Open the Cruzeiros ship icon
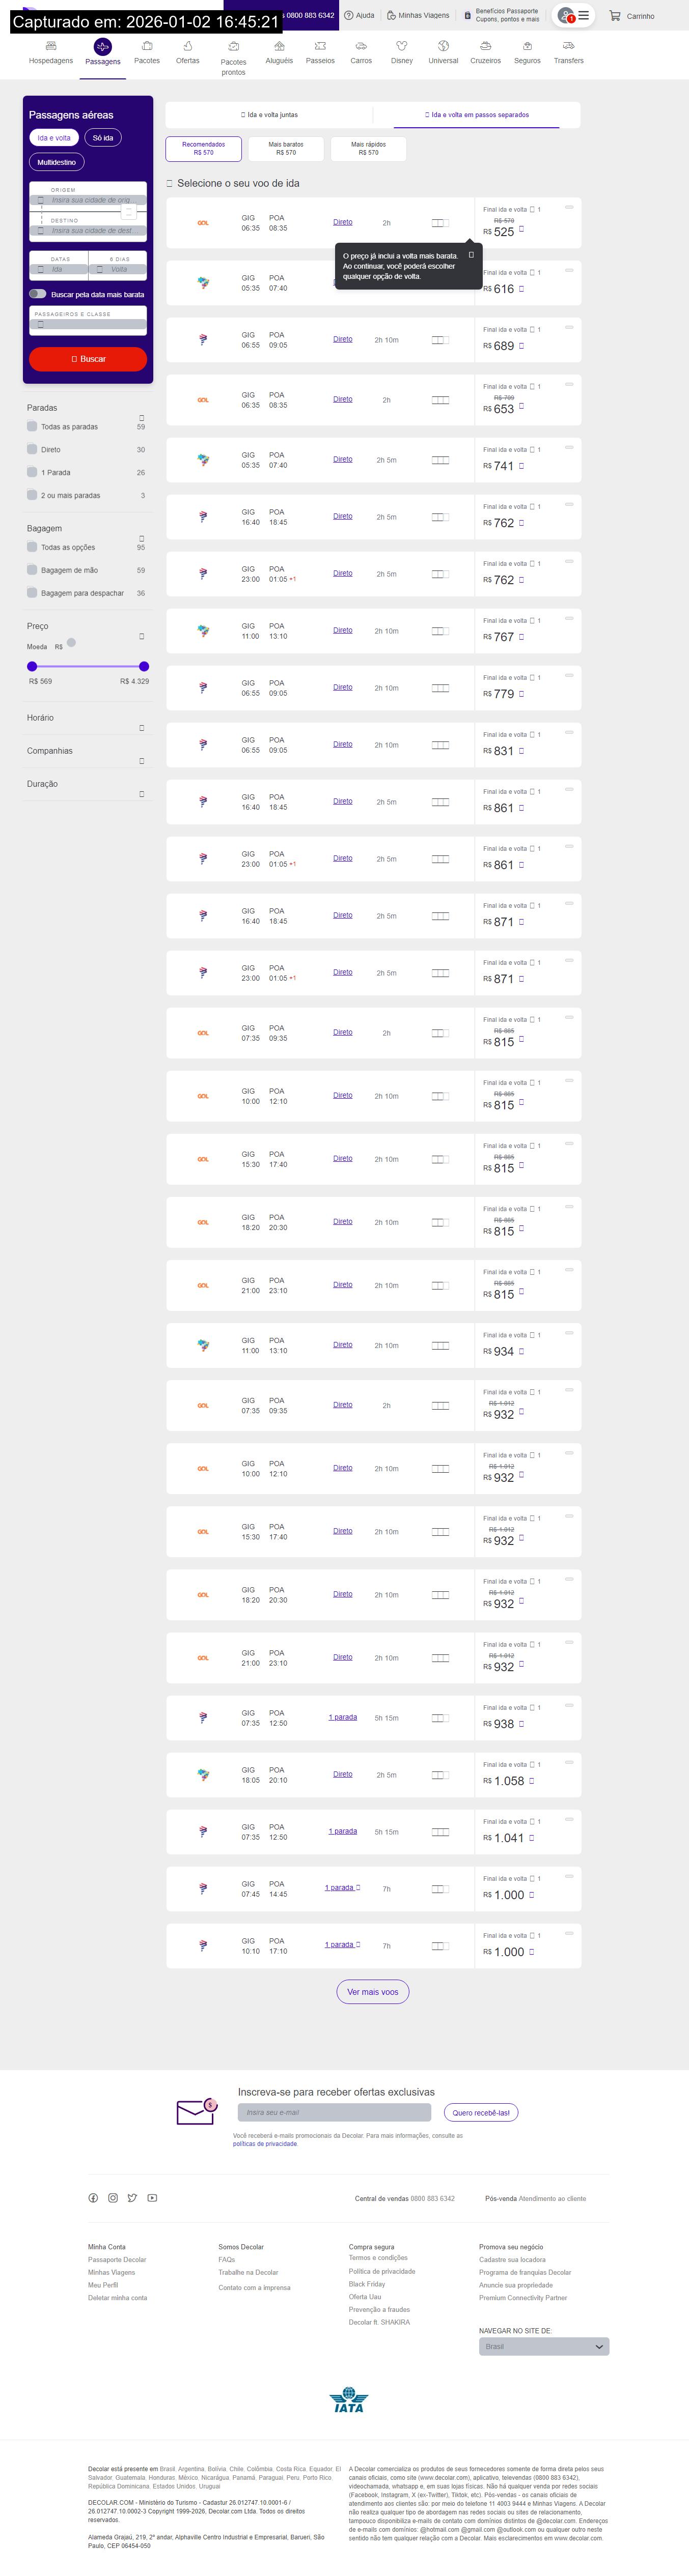The width and height of the screenshot is (689, 2576). (485, 46)
